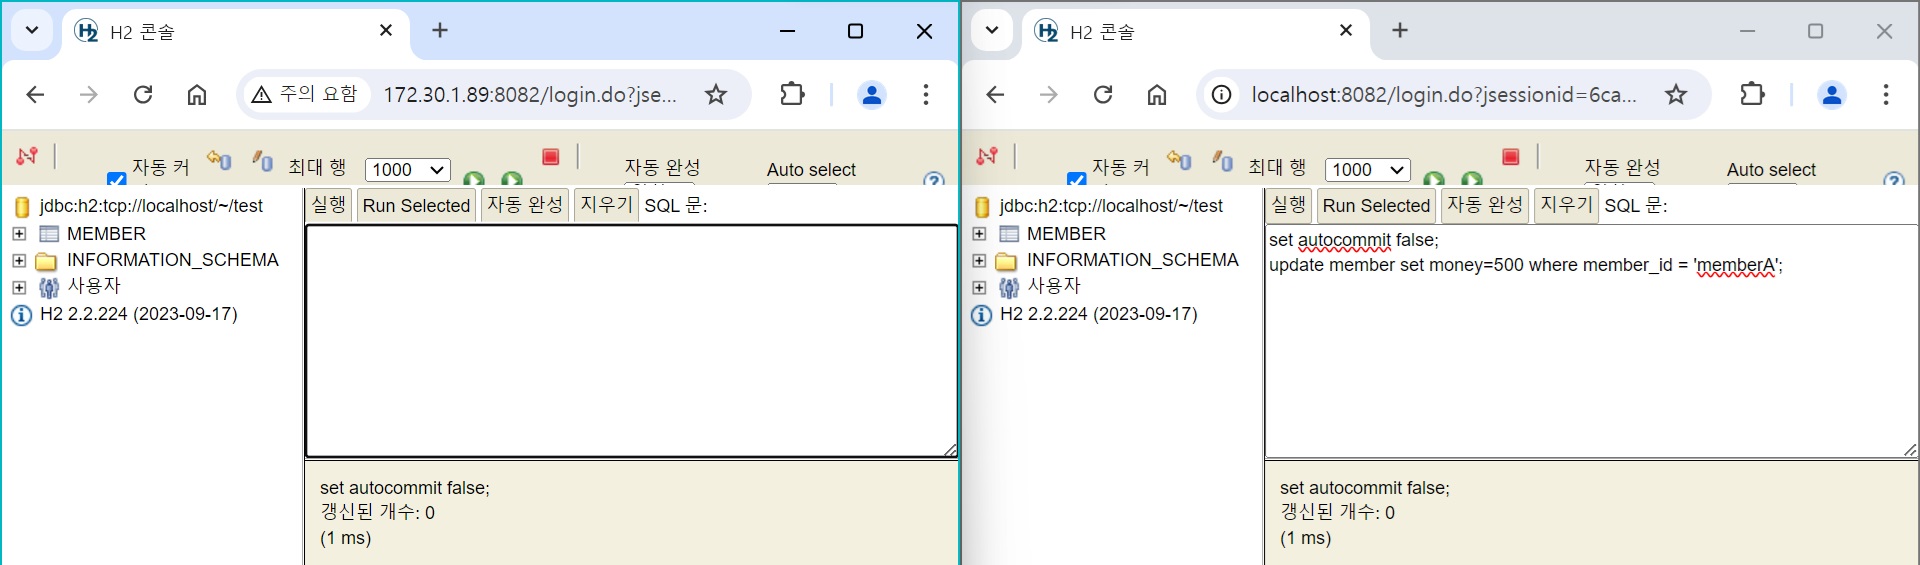This screenshot has width=1920, height=565.
Task: Click the commit pencil icon in the left window
Action: tap(263, 159)
